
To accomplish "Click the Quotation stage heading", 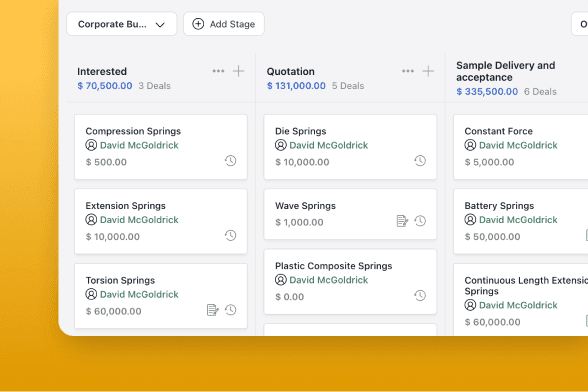I will click(291, 71).
